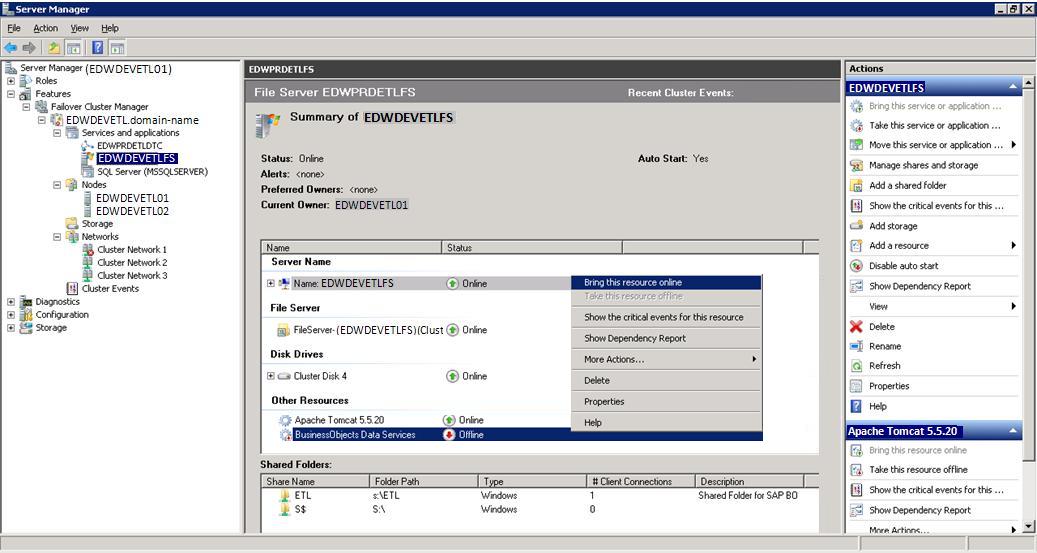Collapse the EDWDEVETLFS Actions section
Screen dimensions: 1037x553
point(1013,87)
